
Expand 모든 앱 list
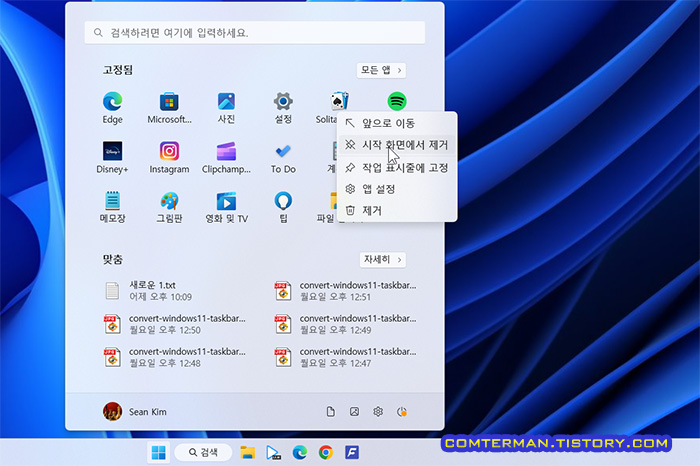[381, 70]
